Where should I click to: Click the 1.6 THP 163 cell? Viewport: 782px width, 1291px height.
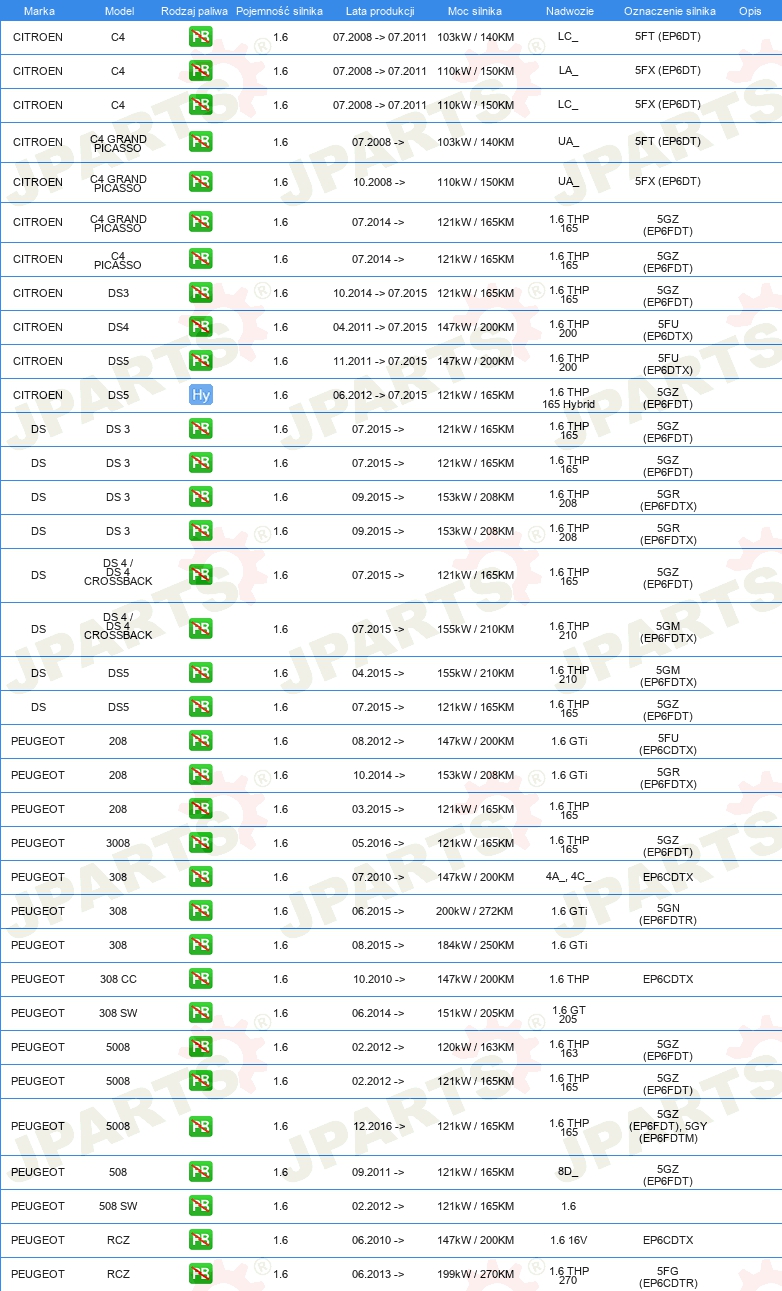click(x=568, y=1048)
